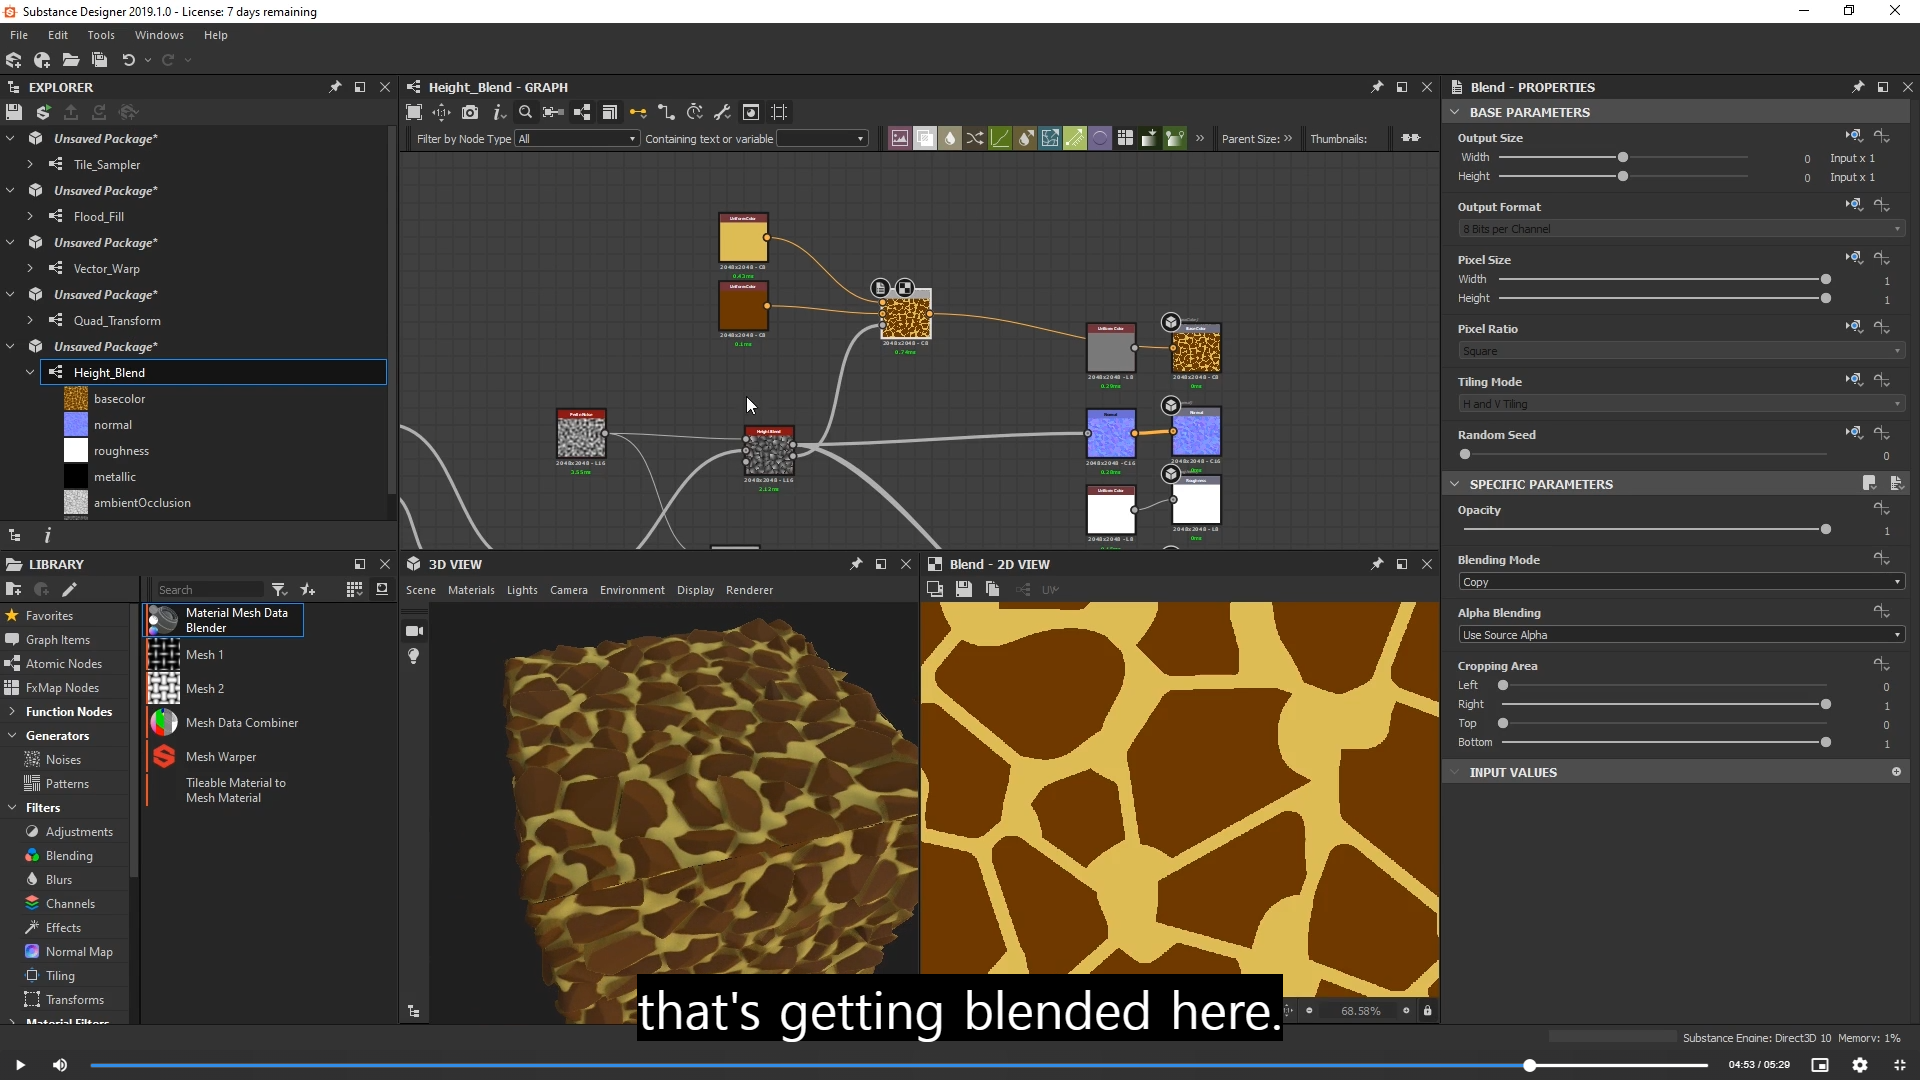This screenshot has width=1920, height=1080.
Task: Open the Materials menu in 3D View
Action: pyautogui.click(x=471, y=590)
